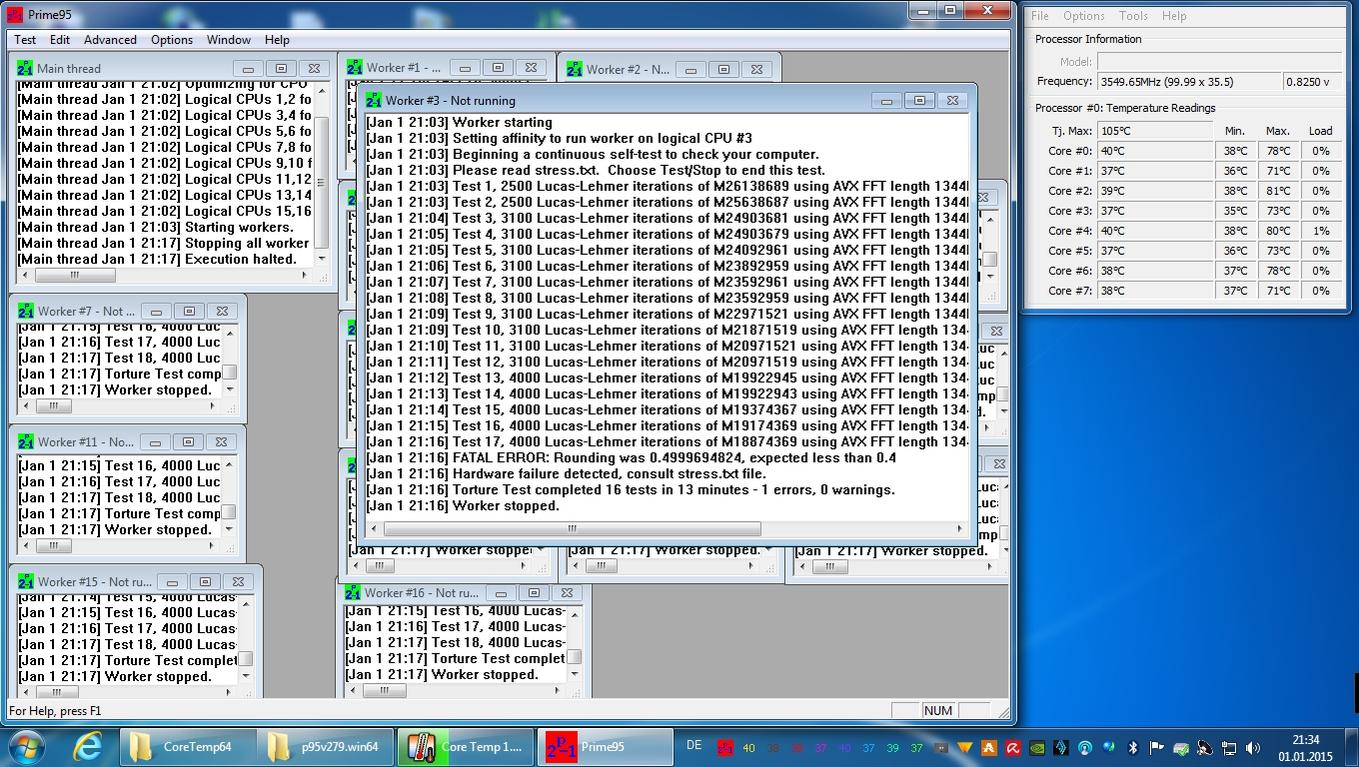Switch to Prime95 via its taskbar button
Image resolution: width=1359 pixels, height=767 pixels.
pyautogui.click(x=606, y=747)
